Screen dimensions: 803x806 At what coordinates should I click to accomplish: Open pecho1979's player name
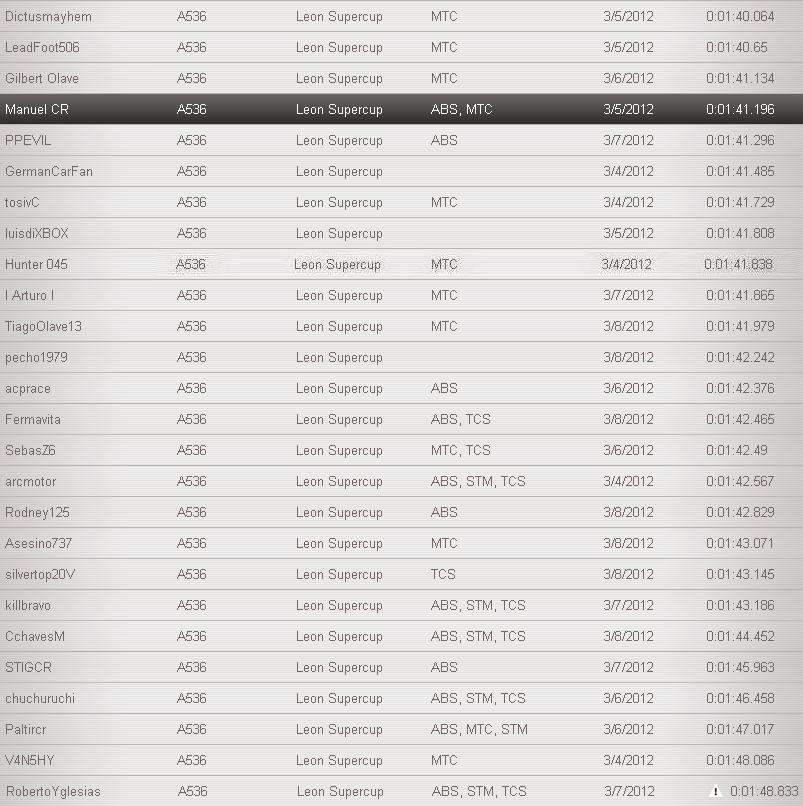click(x=36, y=357)
